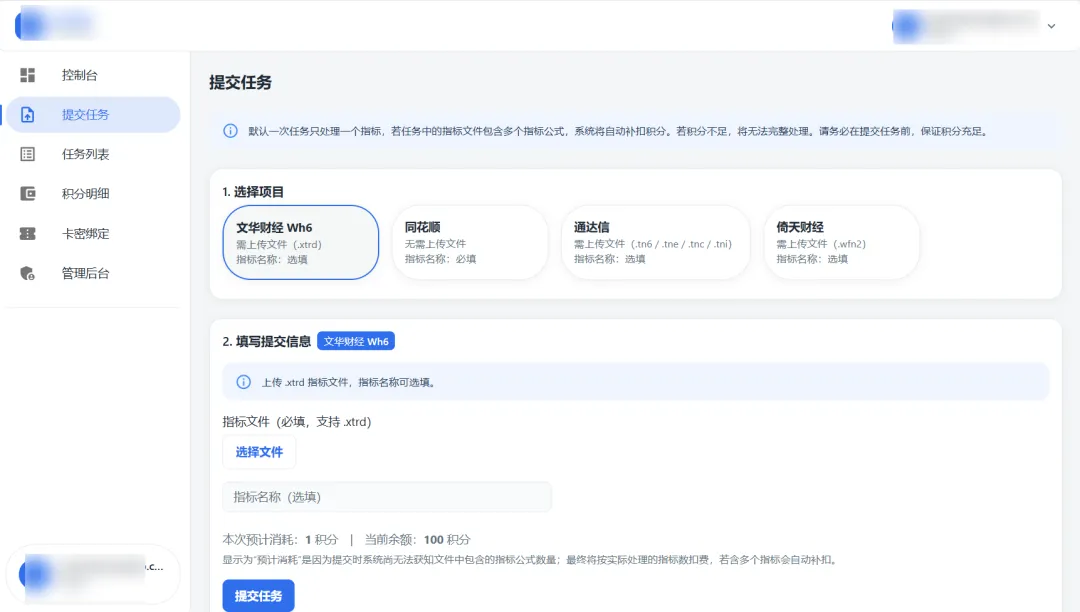Click the 积分明细 wallet icon

(28, 193)
